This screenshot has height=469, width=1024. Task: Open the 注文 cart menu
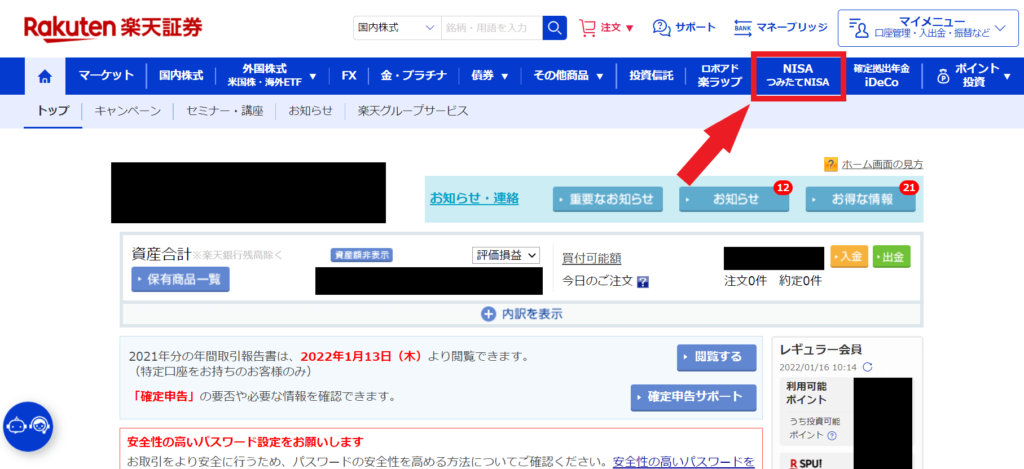point(607,28)
